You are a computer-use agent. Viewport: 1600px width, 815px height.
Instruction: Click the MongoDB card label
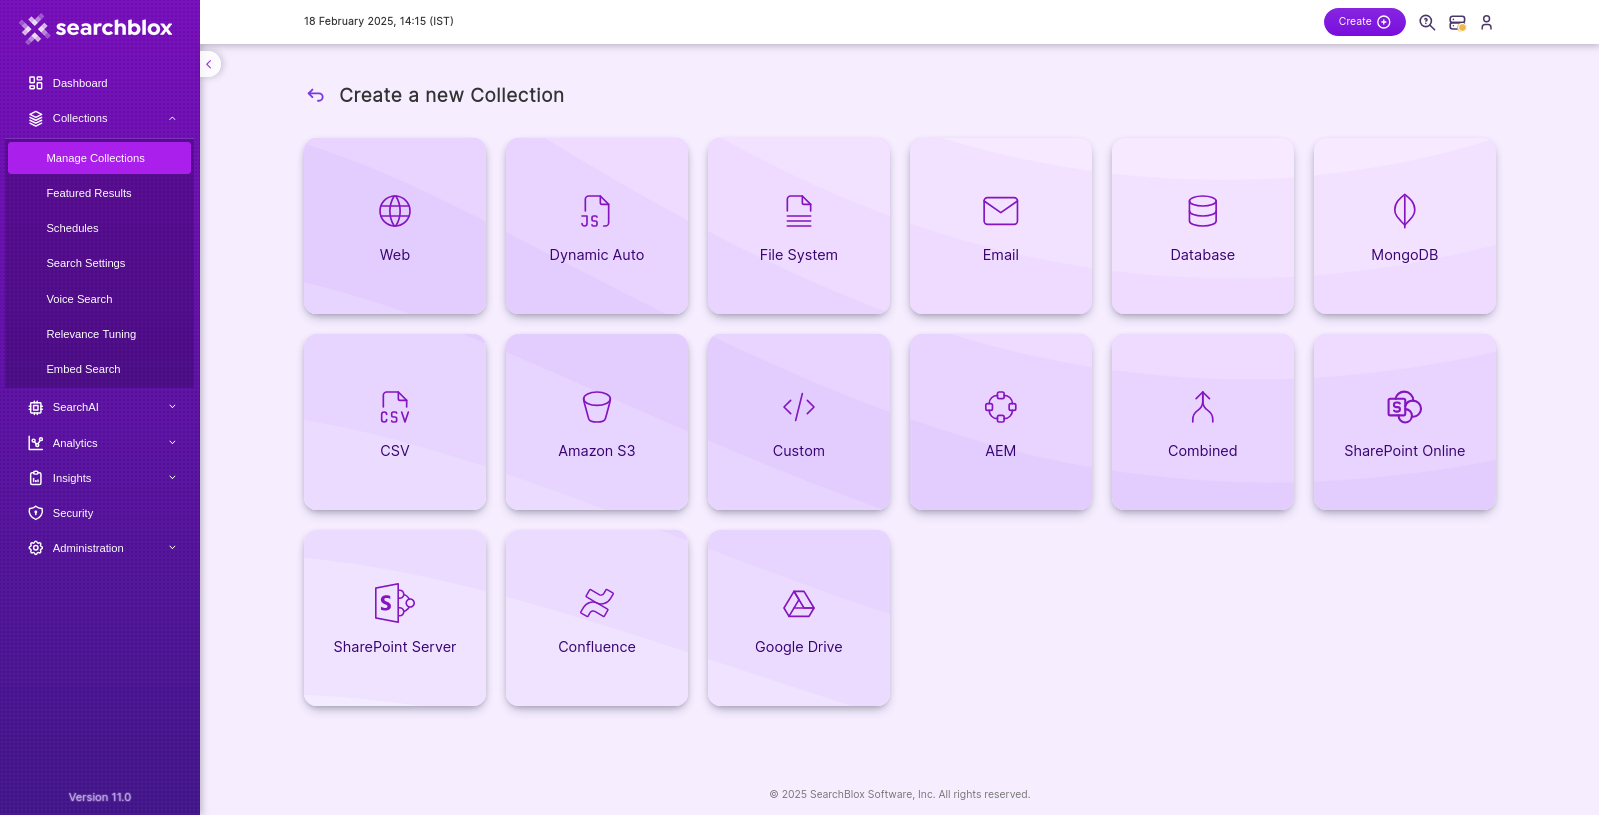click(x=1405, y=255)
